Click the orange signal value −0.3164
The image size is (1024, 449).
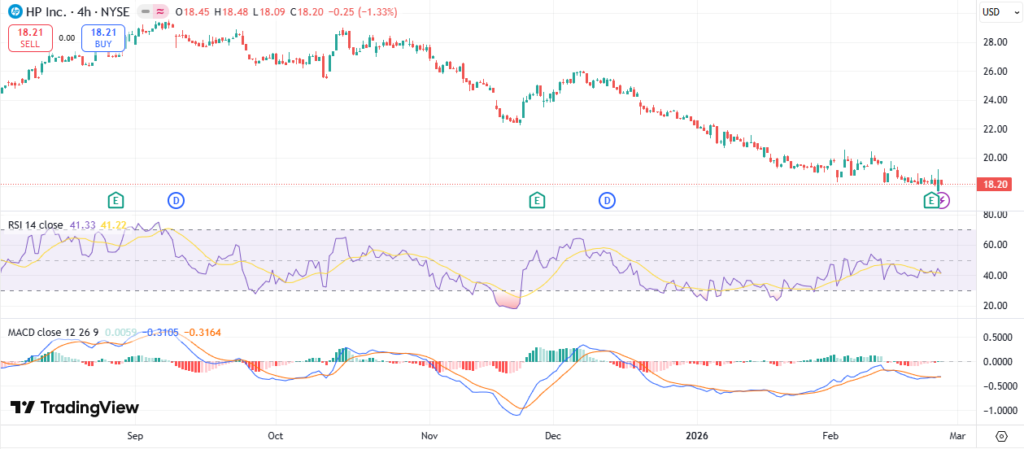204,332
